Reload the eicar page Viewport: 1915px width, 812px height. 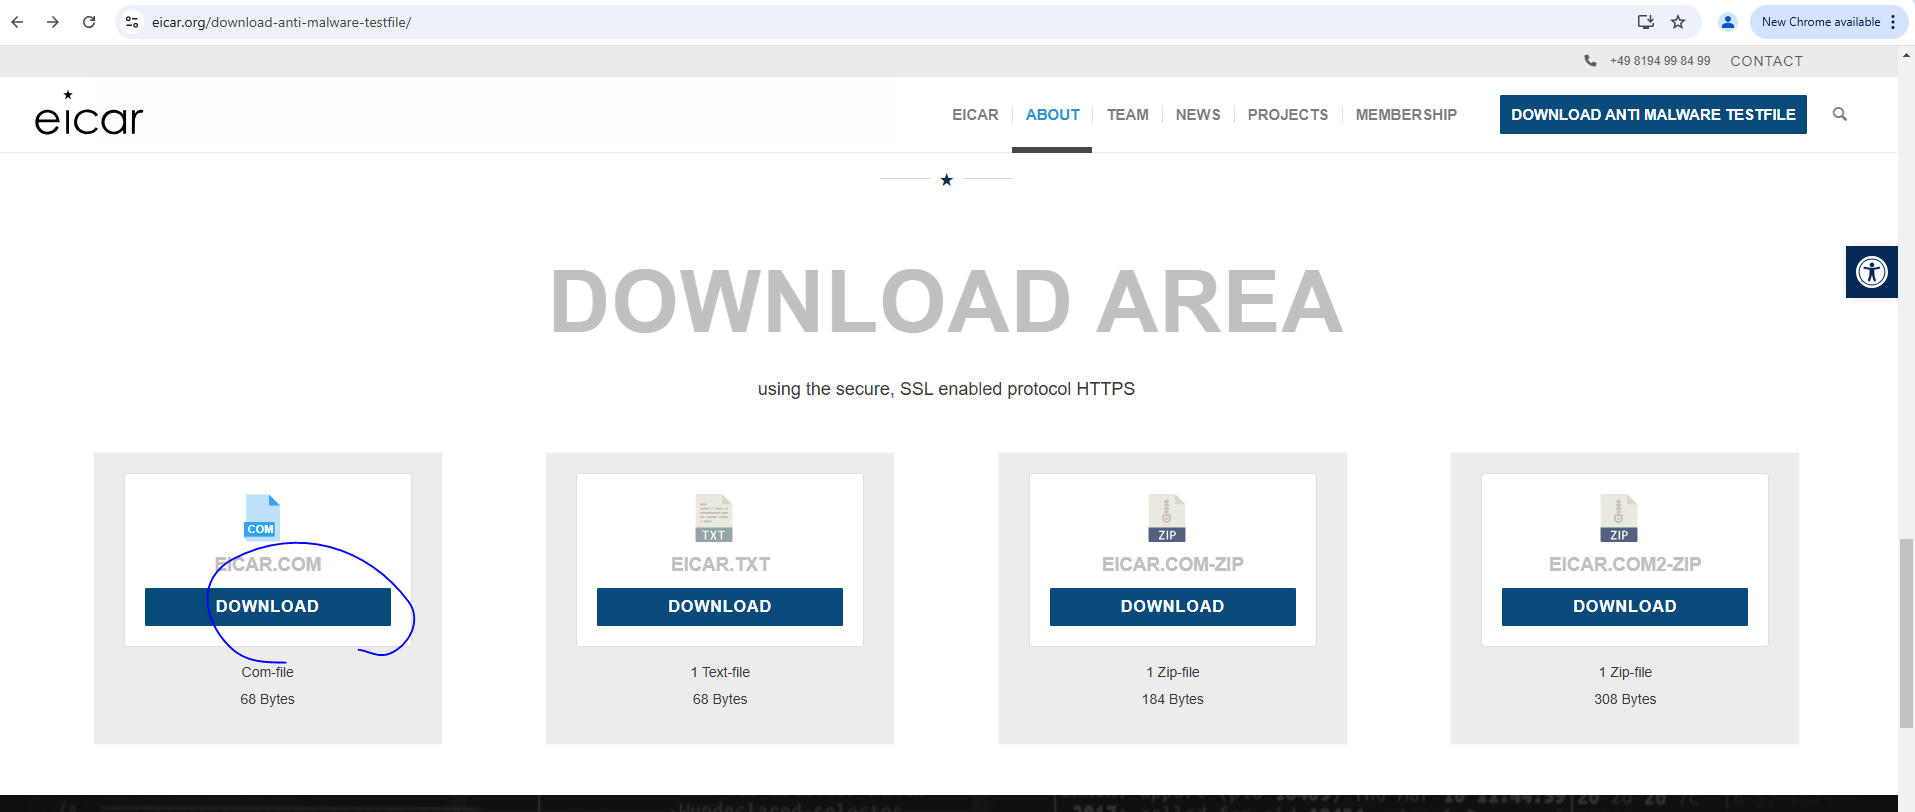(89, 22)
